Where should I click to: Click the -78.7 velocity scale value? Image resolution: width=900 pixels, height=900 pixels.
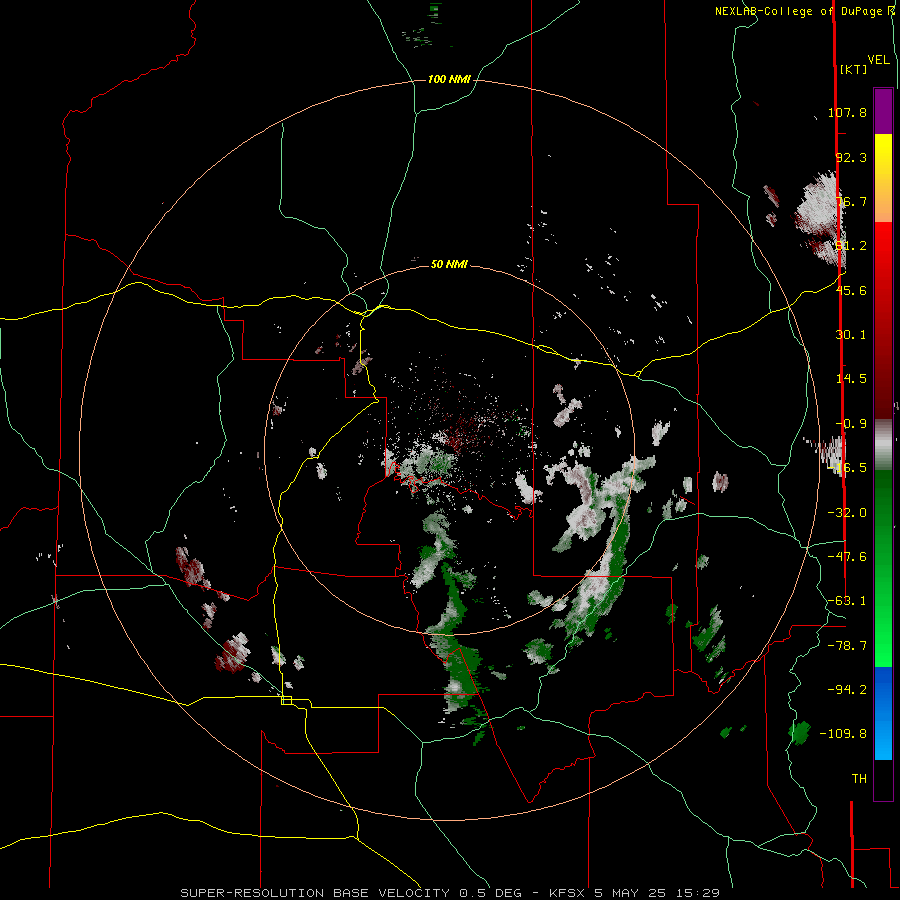coord(847,646)
